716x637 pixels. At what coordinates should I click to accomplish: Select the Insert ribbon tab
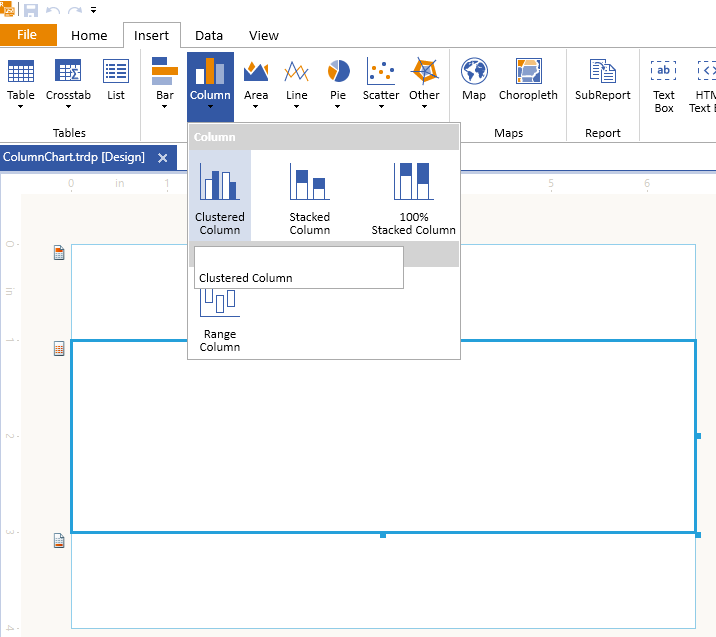click(152, 36)
